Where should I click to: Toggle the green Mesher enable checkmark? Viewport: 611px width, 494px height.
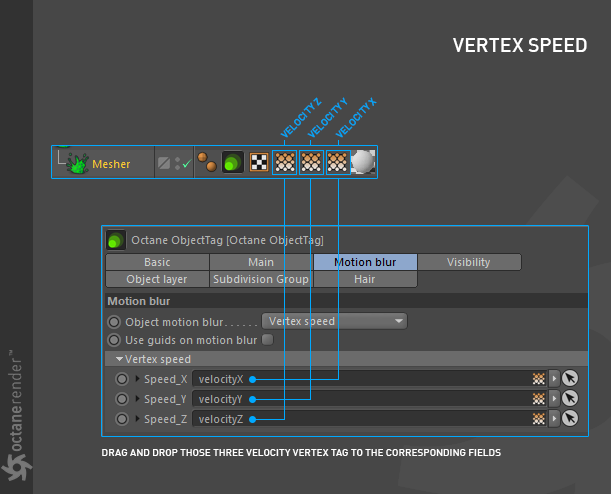click(187, 163)
